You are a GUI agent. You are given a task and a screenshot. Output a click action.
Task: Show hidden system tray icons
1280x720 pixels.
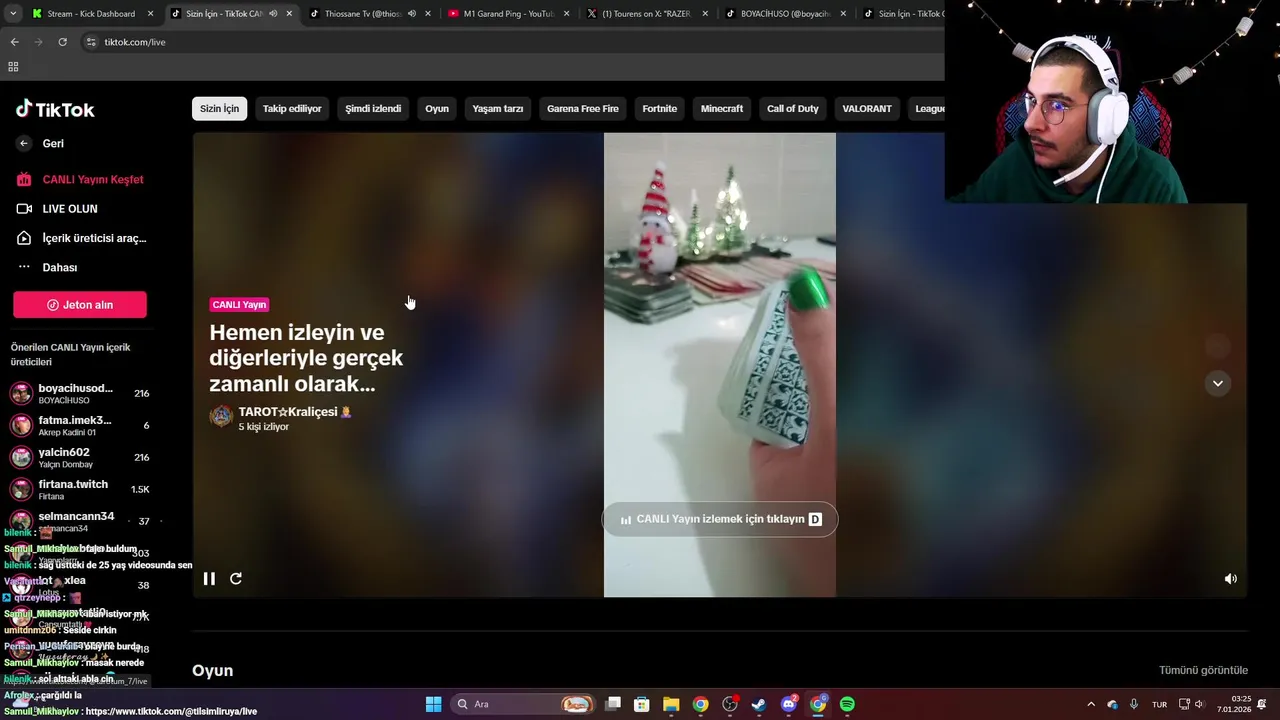coord(1091,704)
